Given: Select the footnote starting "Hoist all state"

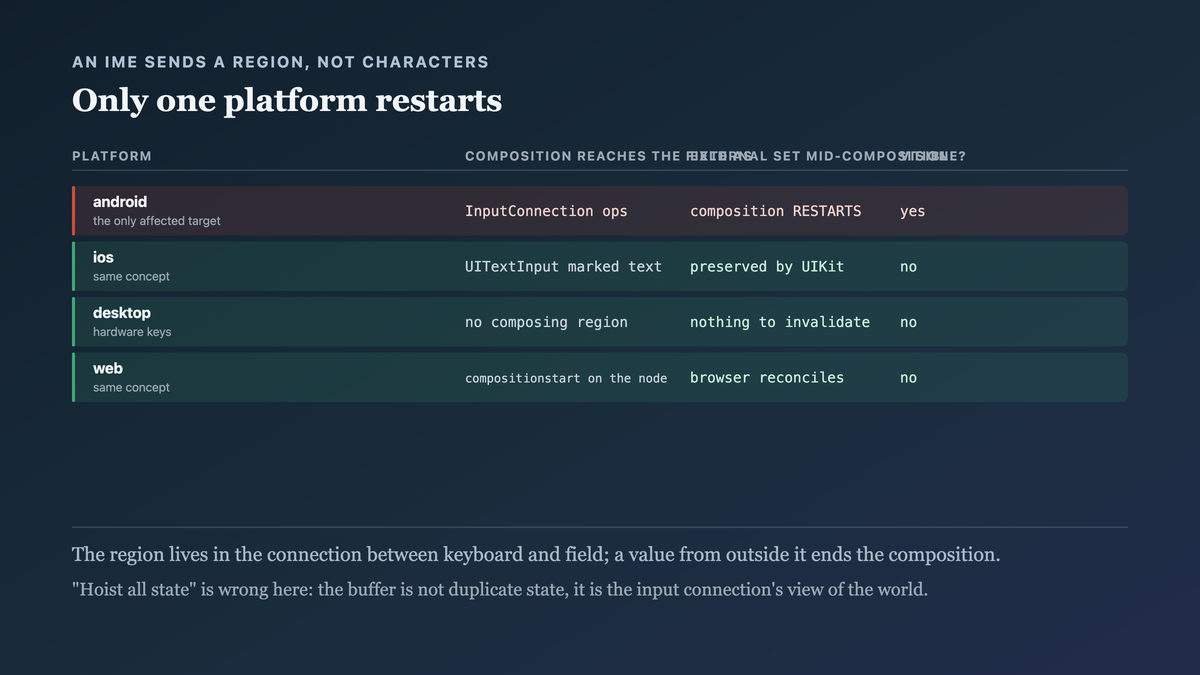Looking at the screenshot, I should pos(500,590).
